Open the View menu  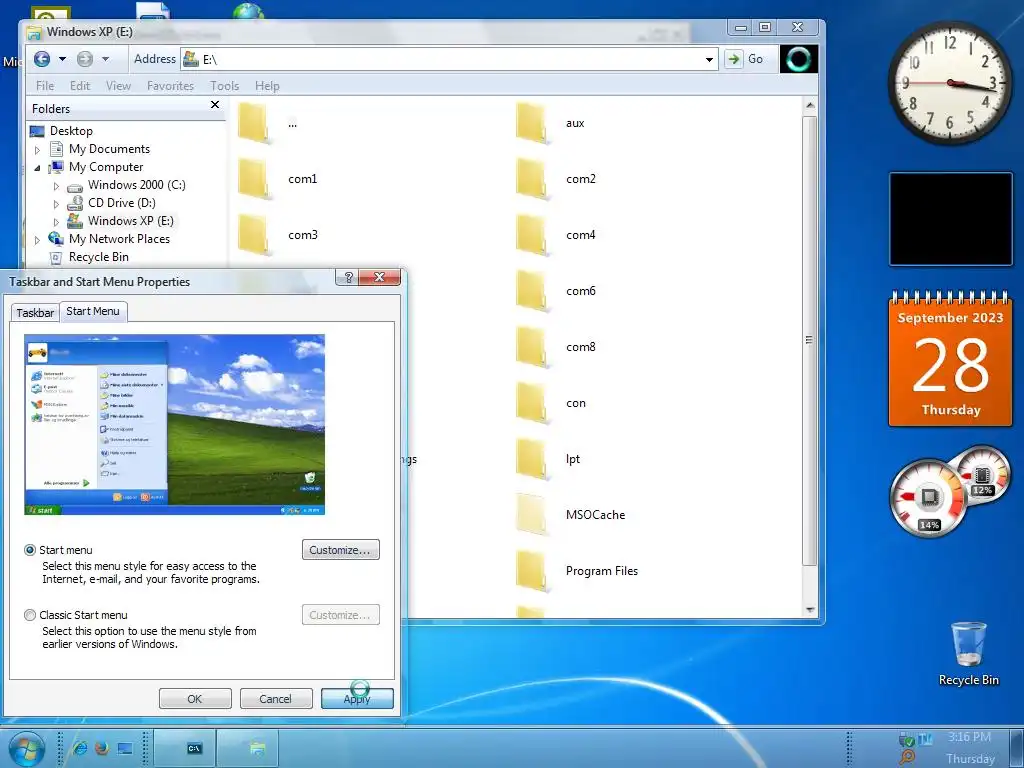tap(118, 86)
